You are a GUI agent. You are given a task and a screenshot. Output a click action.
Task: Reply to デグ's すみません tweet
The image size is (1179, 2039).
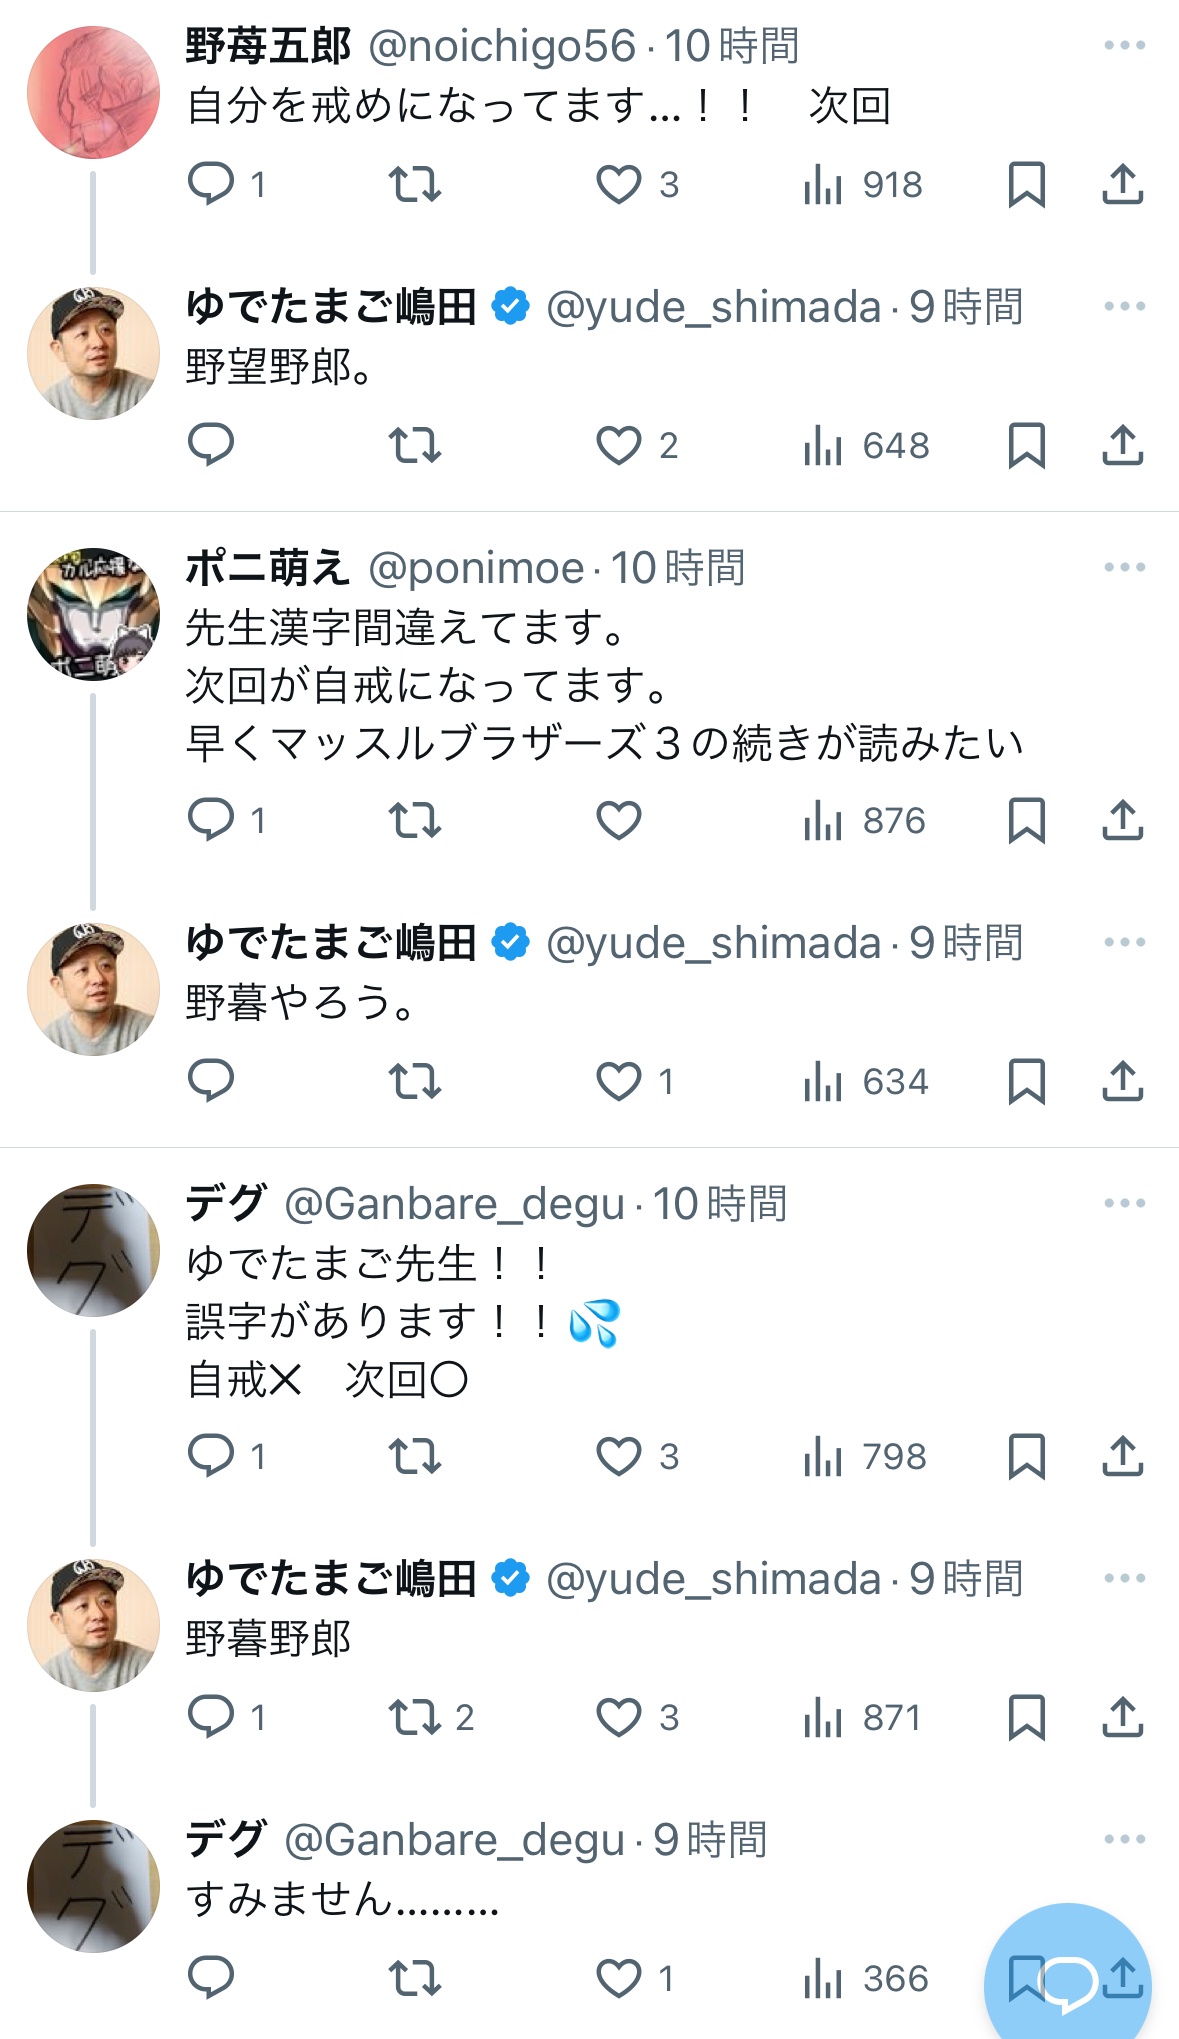[x=211, y=1978]
